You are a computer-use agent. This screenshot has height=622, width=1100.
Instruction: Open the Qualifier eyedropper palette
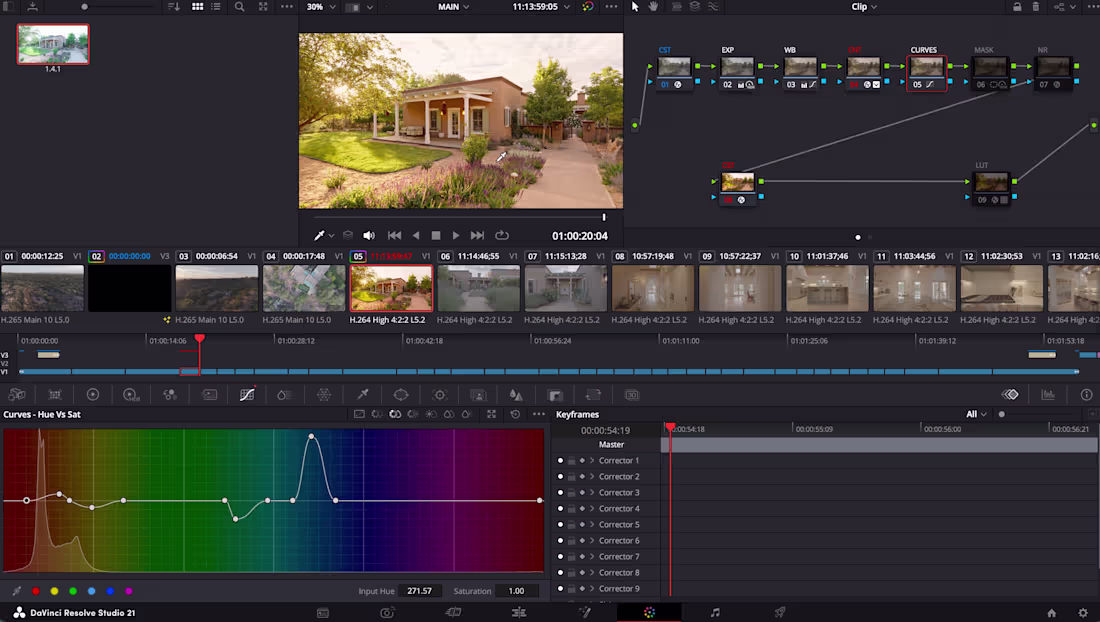point(363,395)
